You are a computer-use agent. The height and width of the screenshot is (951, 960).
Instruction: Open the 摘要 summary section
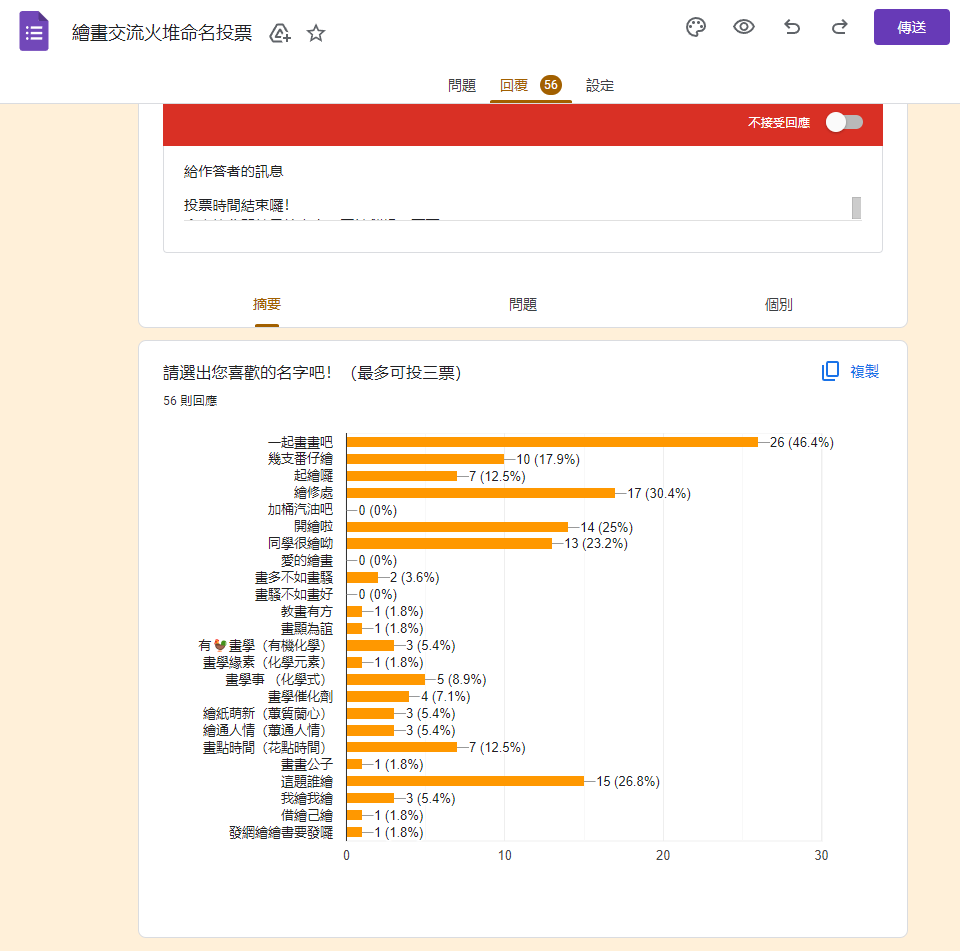point(265,304)
